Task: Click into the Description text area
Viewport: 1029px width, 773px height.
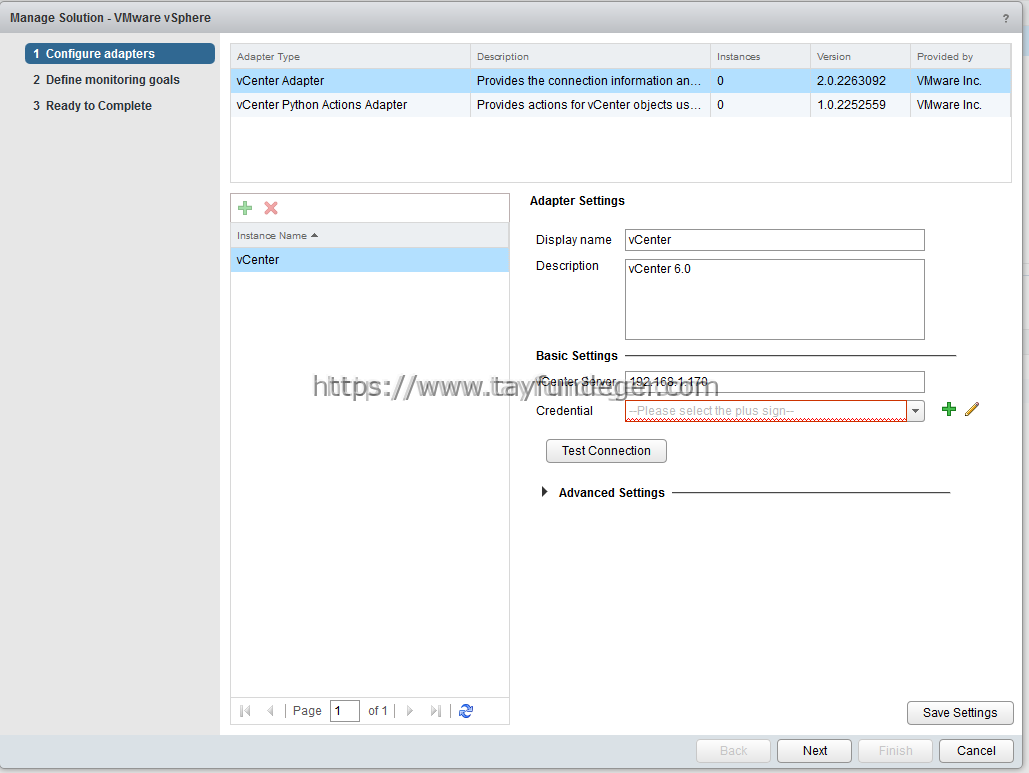Action: point(774,299)
